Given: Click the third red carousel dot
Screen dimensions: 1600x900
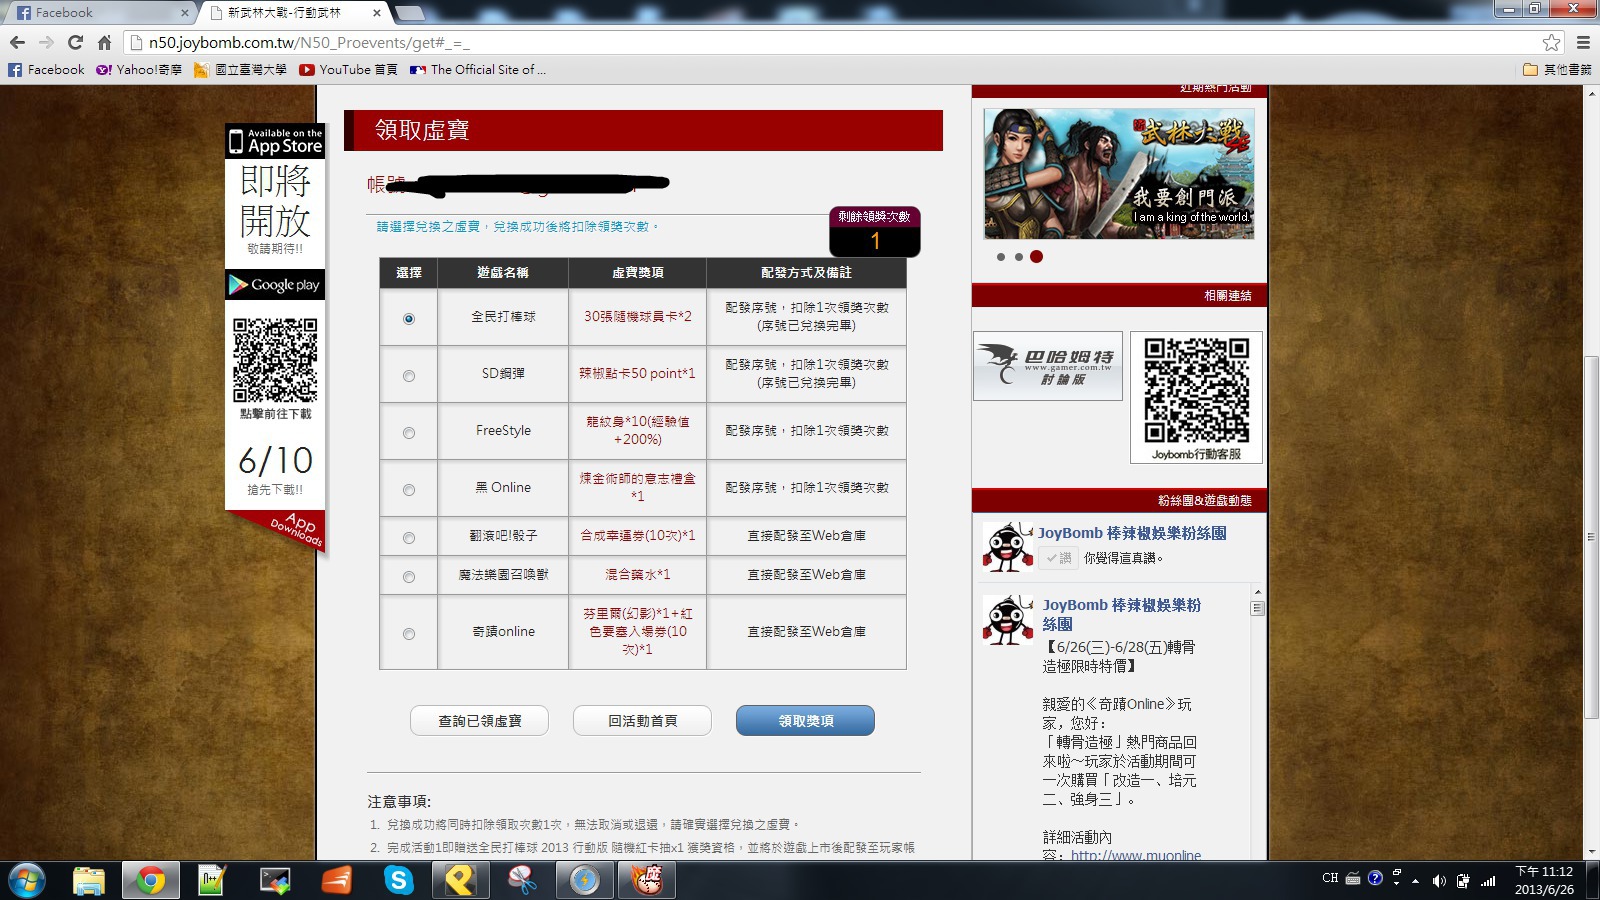Looking at the screenshot, I should click(x=1036, y=257).
